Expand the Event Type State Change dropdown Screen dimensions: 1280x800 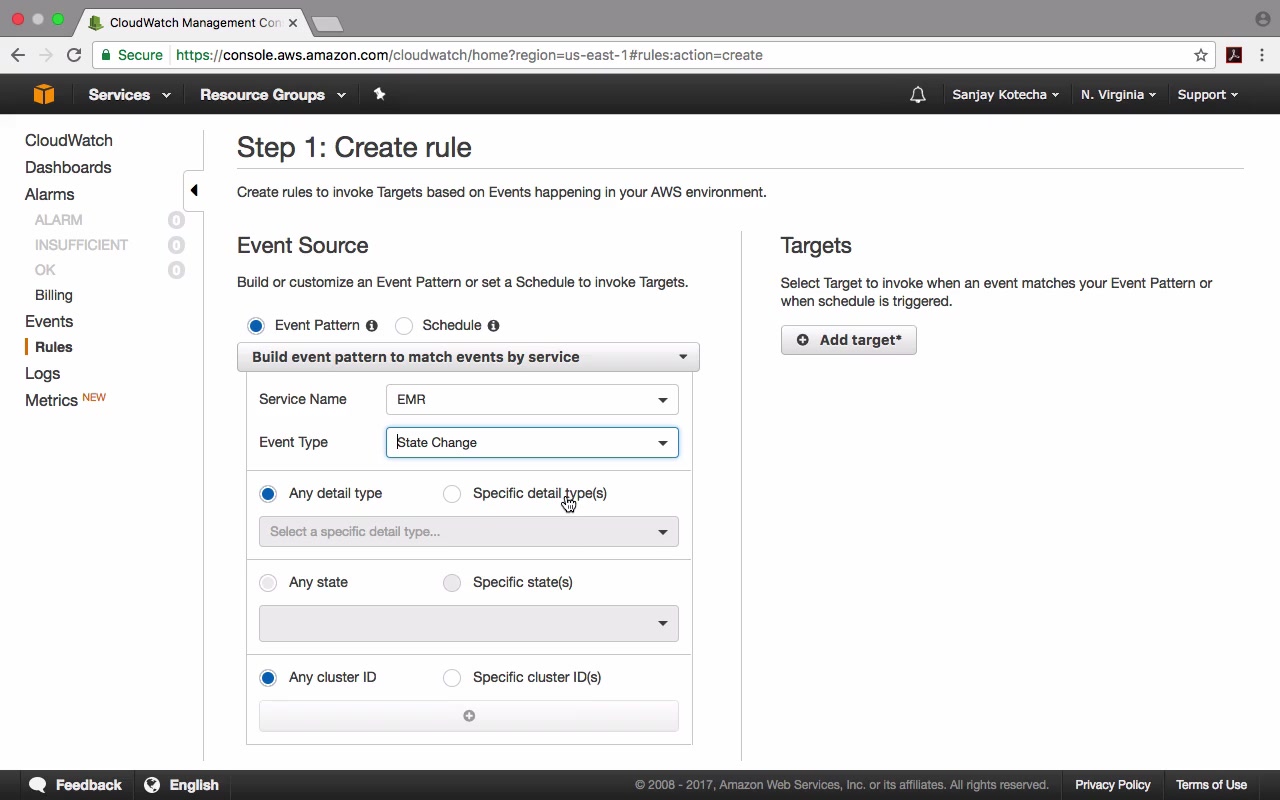tap(531, 443)
